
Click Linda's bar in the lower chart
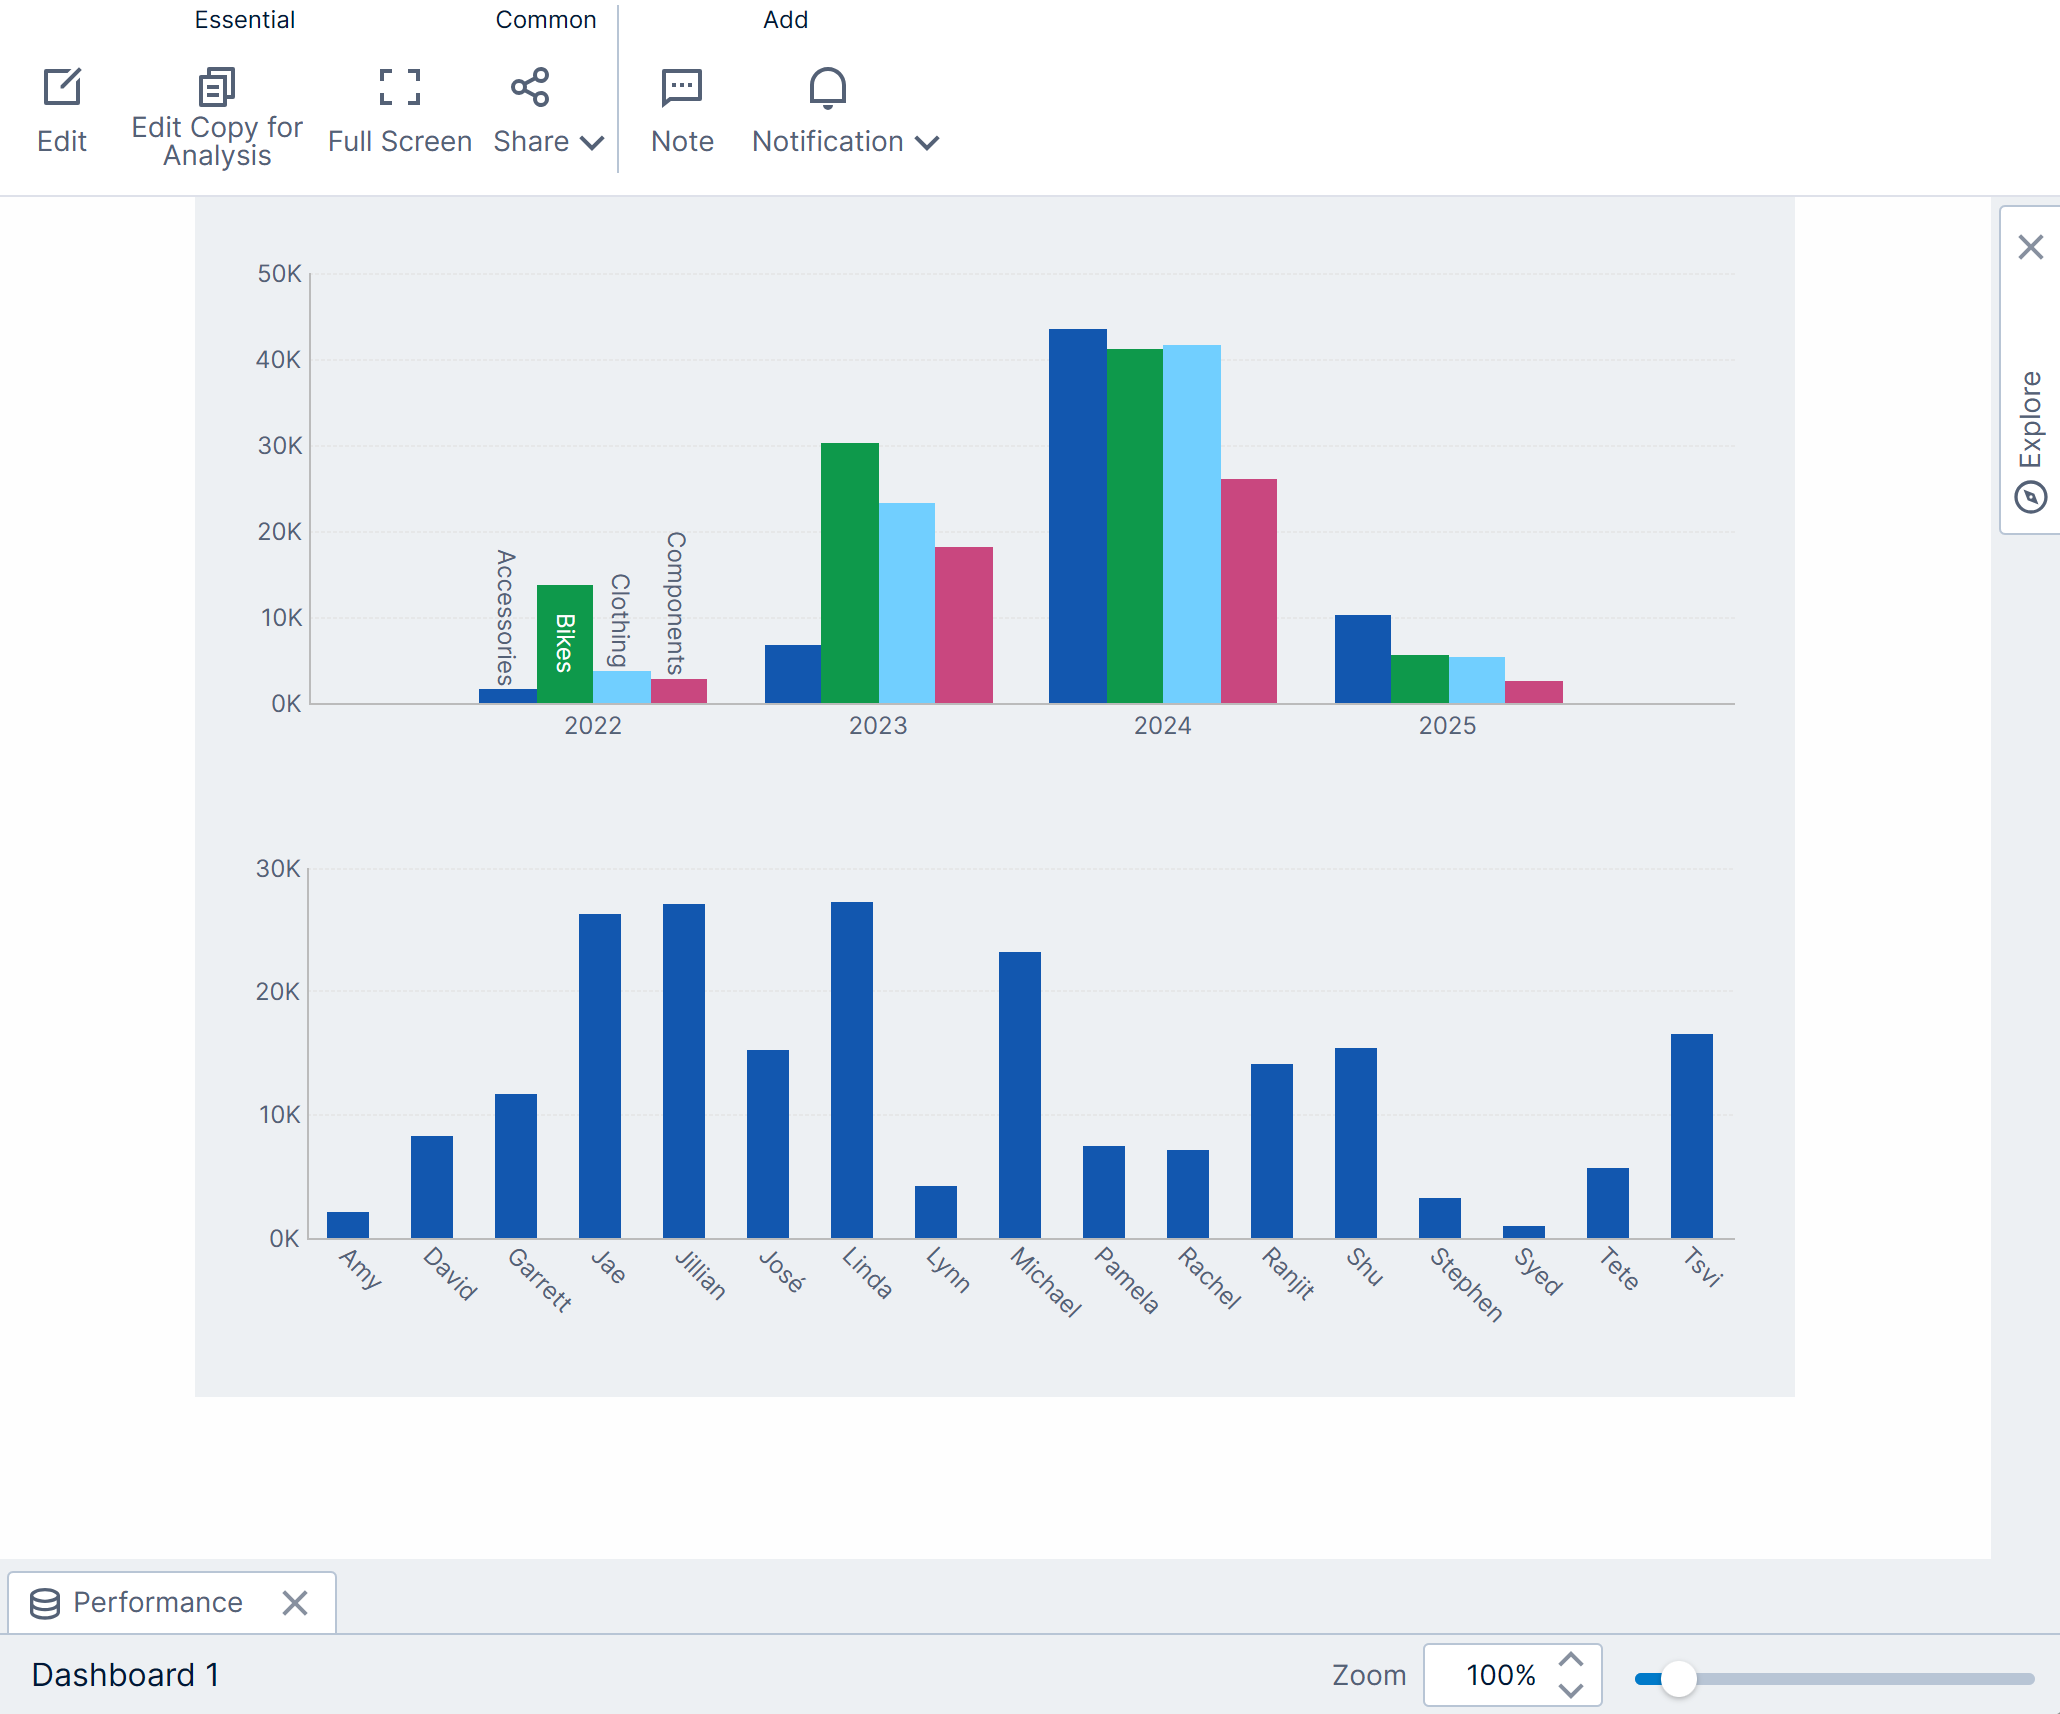coord(852,1070)
